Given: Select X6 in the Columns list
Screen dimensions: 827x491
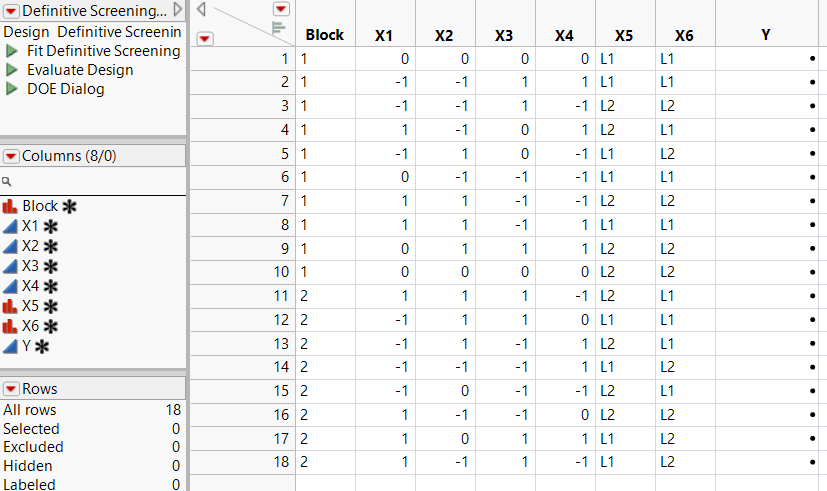Looking at the screenshot, I should click(32, 326).
